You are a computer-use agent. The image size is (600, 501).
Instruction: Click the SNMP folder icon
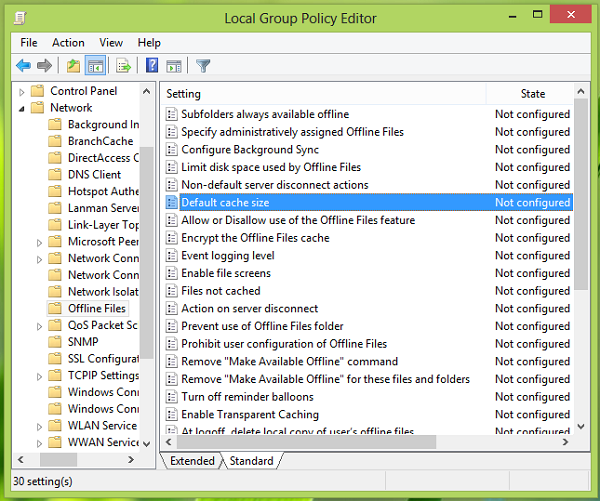pyautogui.click(x=55, y=341)
